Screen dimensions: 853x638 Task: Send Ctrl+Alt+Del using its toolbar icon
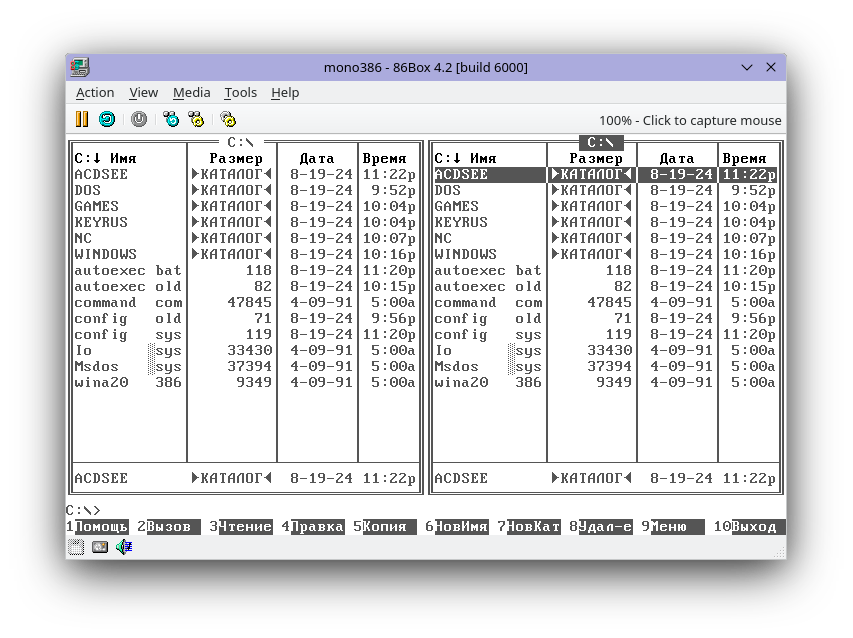click(171, 119)
